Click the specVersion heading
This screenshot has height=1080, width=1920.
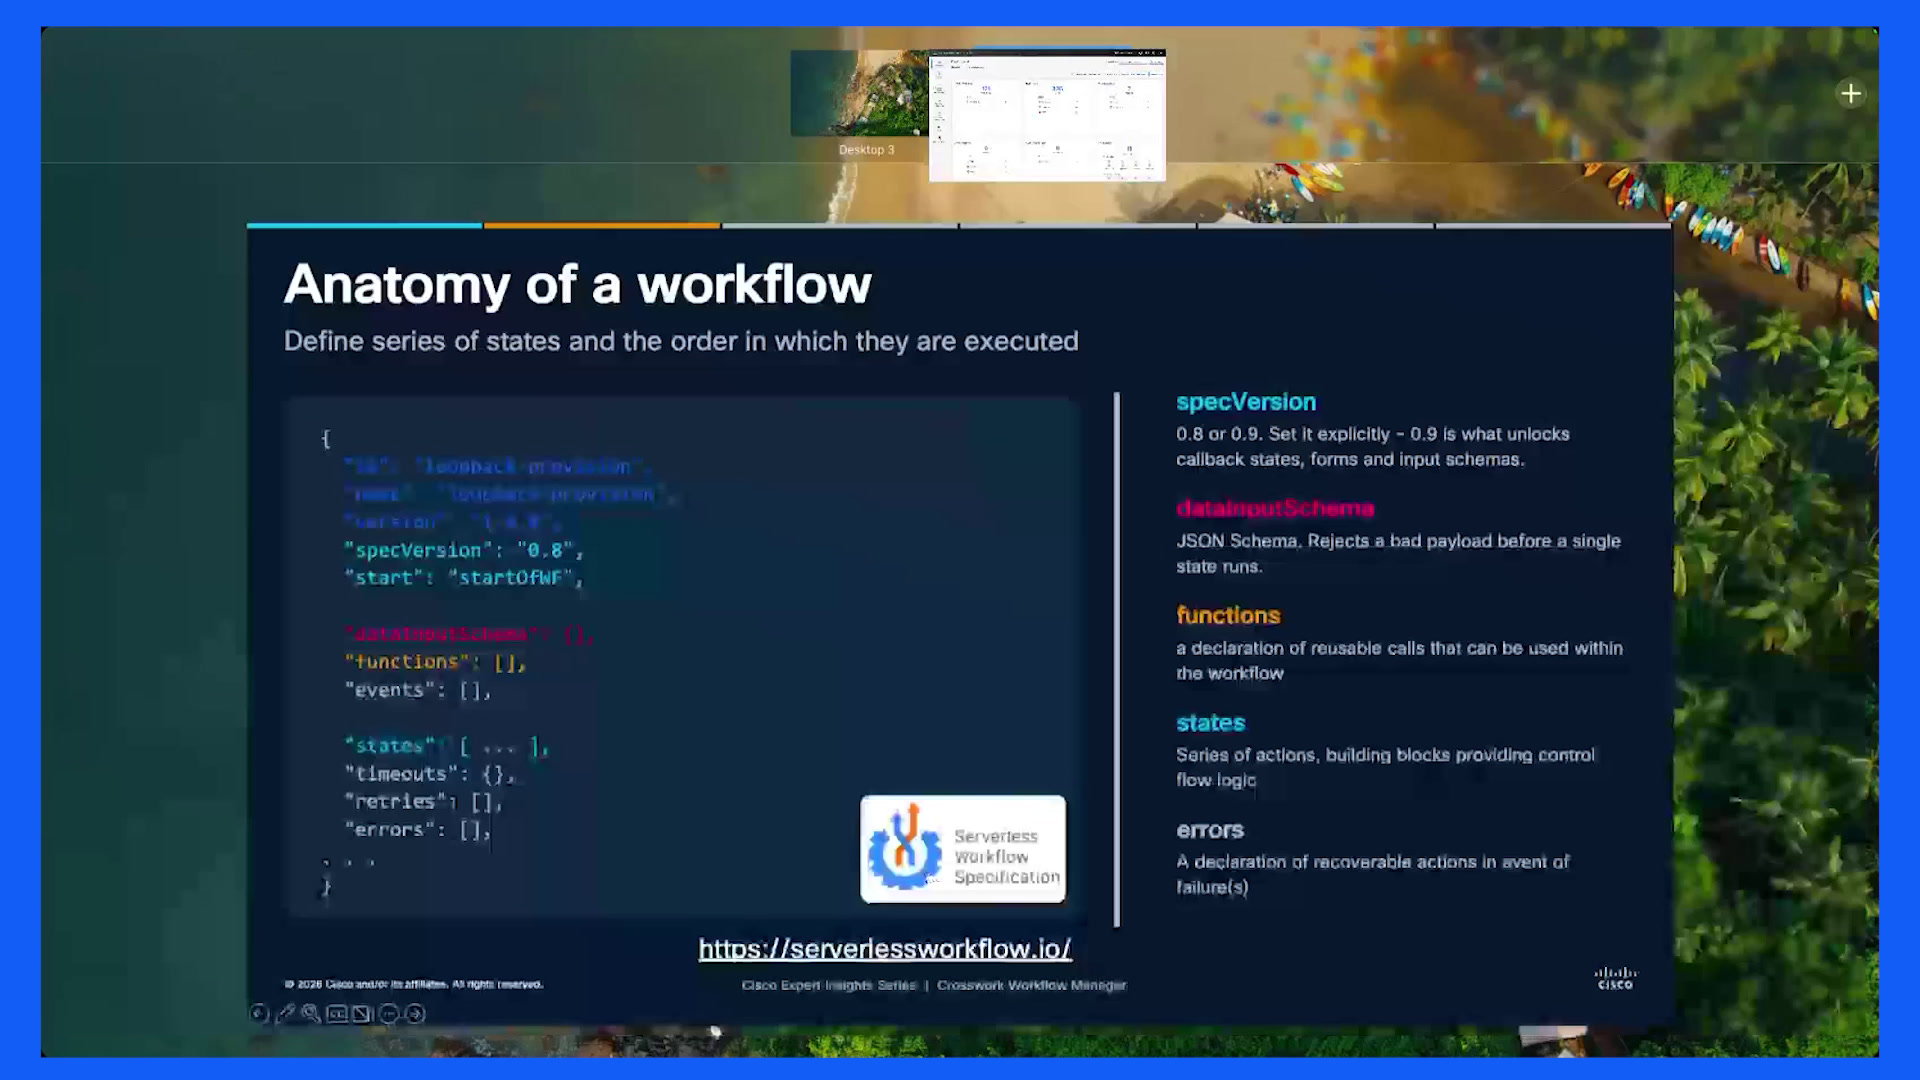pos(1246,402)
